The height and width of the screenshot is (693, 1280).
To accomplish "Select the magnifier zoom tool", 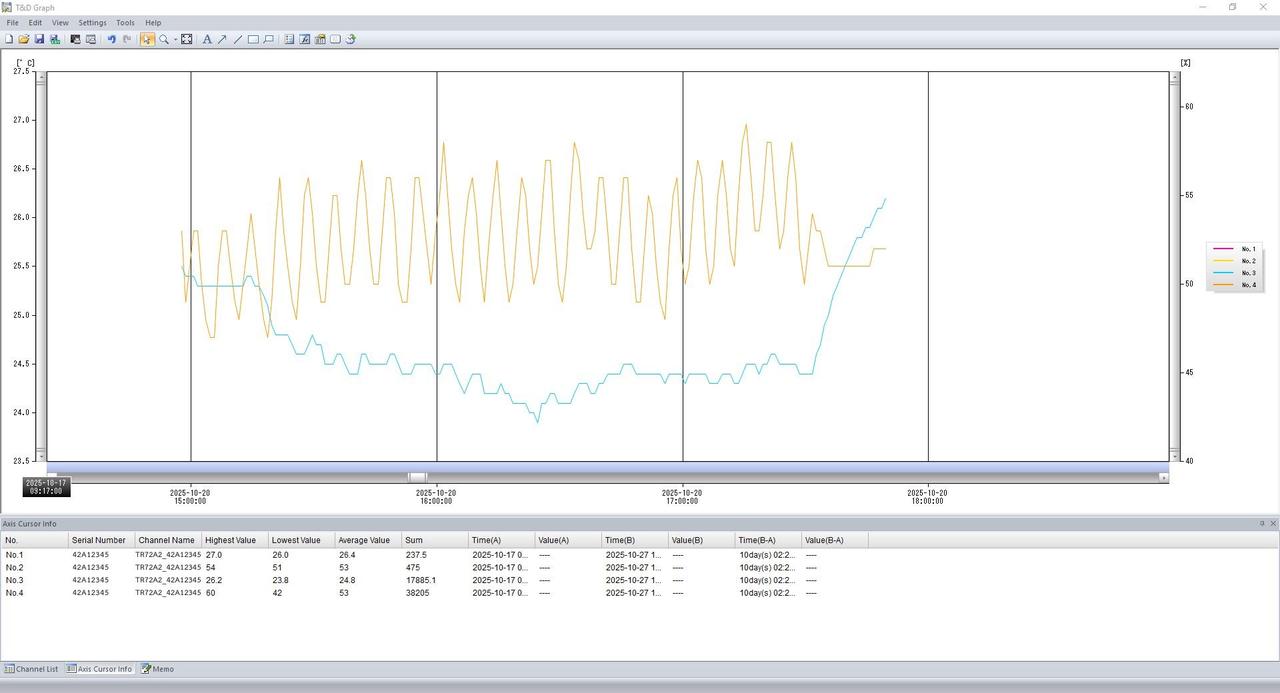I will click(x=164, y=40).
